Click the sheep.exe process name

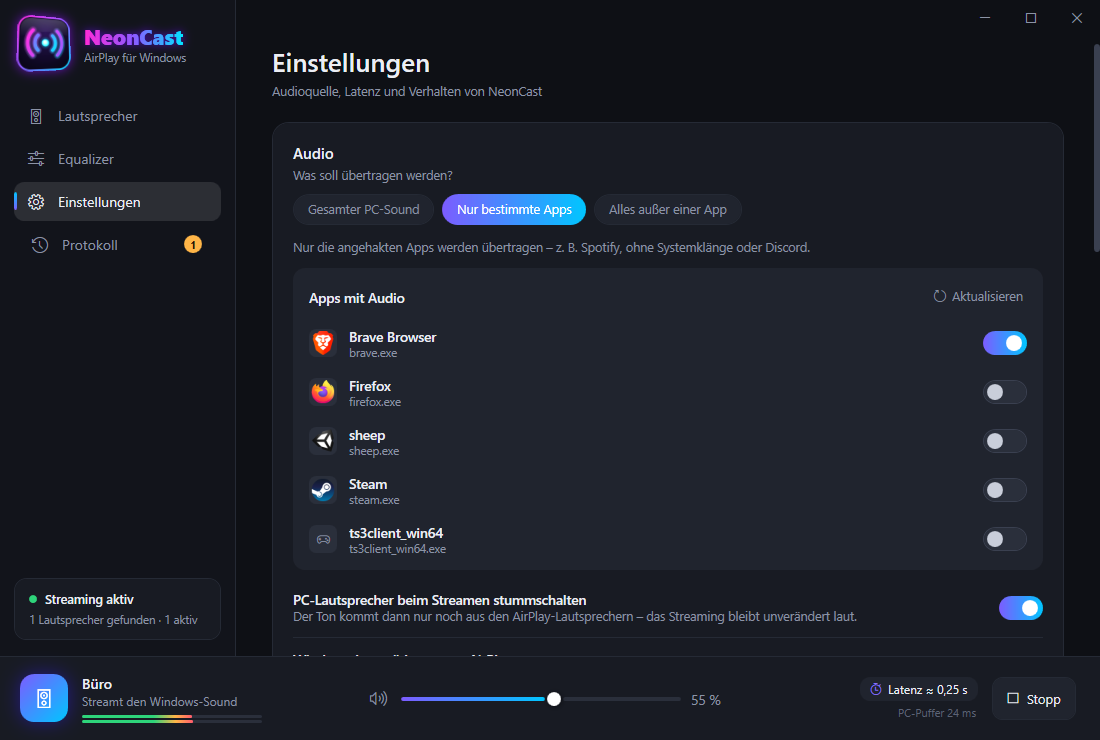(x=374, y=451)
